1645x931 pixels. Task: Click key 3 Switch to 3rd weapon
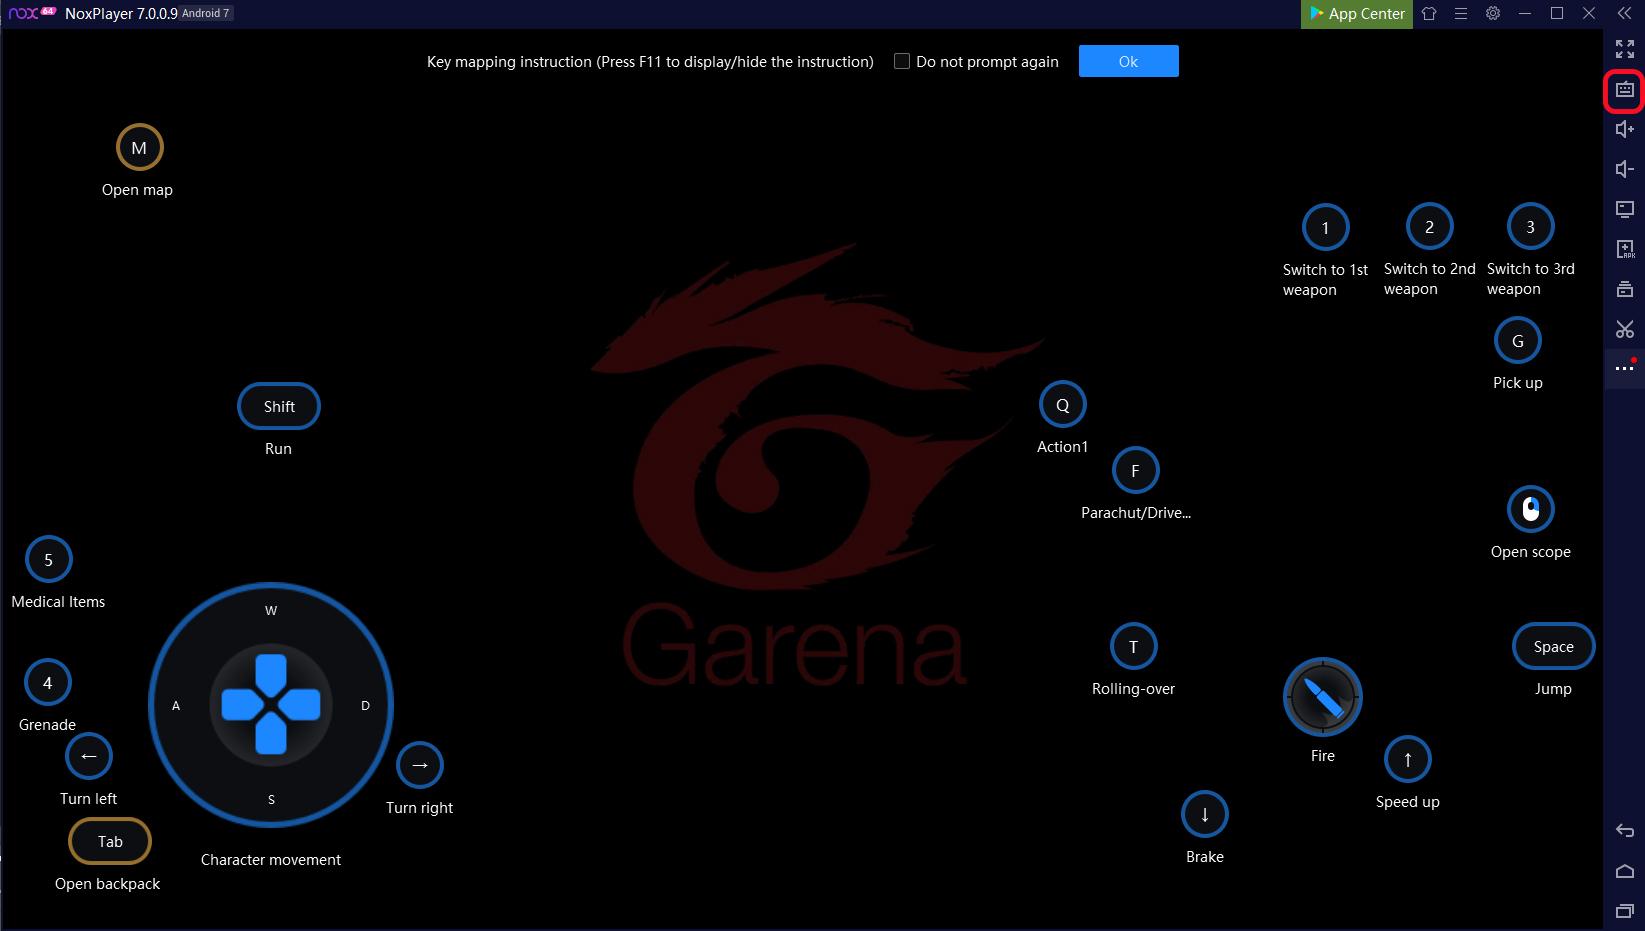coord(1530,227)
